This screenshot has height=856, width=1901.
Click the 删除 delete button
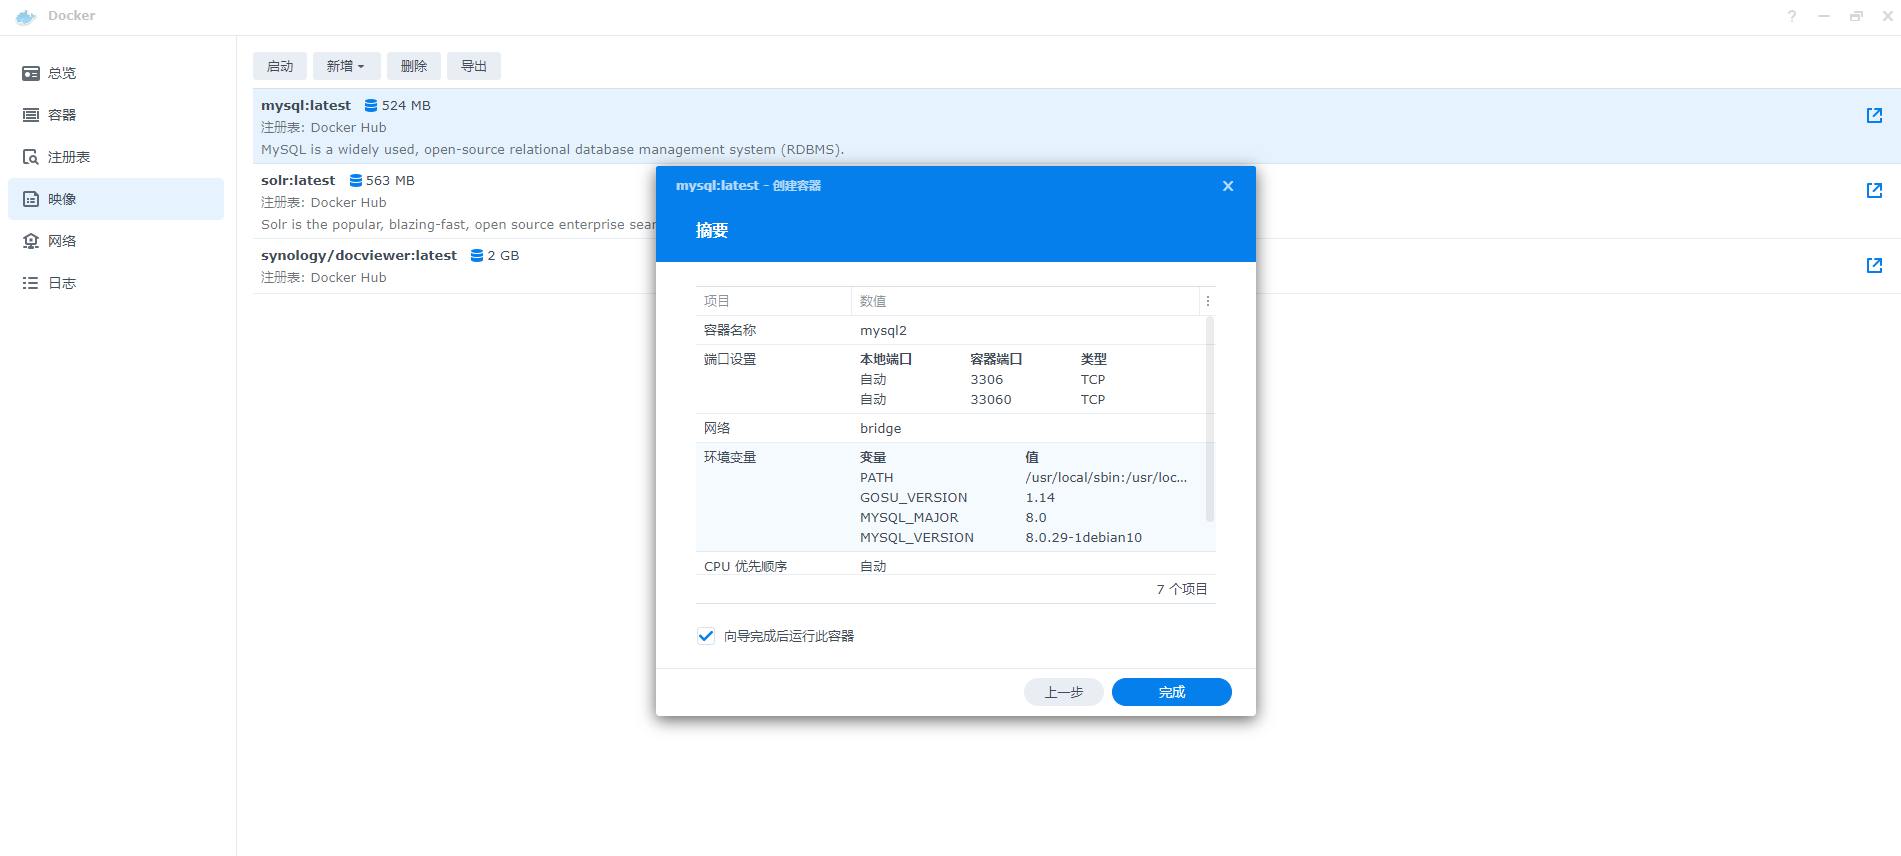pos(414,66)
